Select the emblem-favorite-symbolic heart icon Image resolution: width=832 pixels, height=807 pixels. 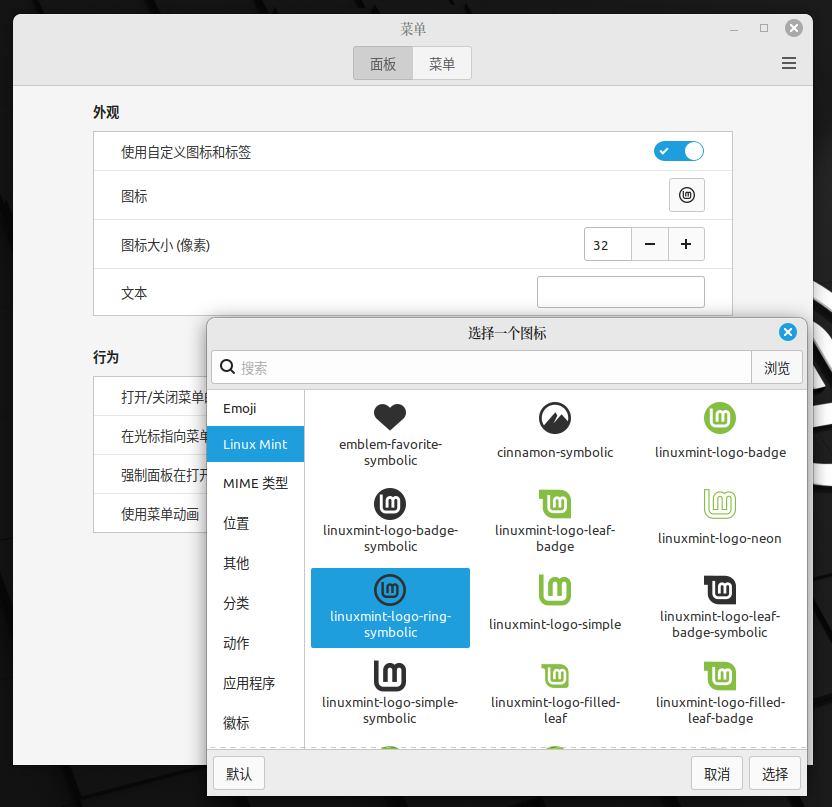tap(390, 436)
